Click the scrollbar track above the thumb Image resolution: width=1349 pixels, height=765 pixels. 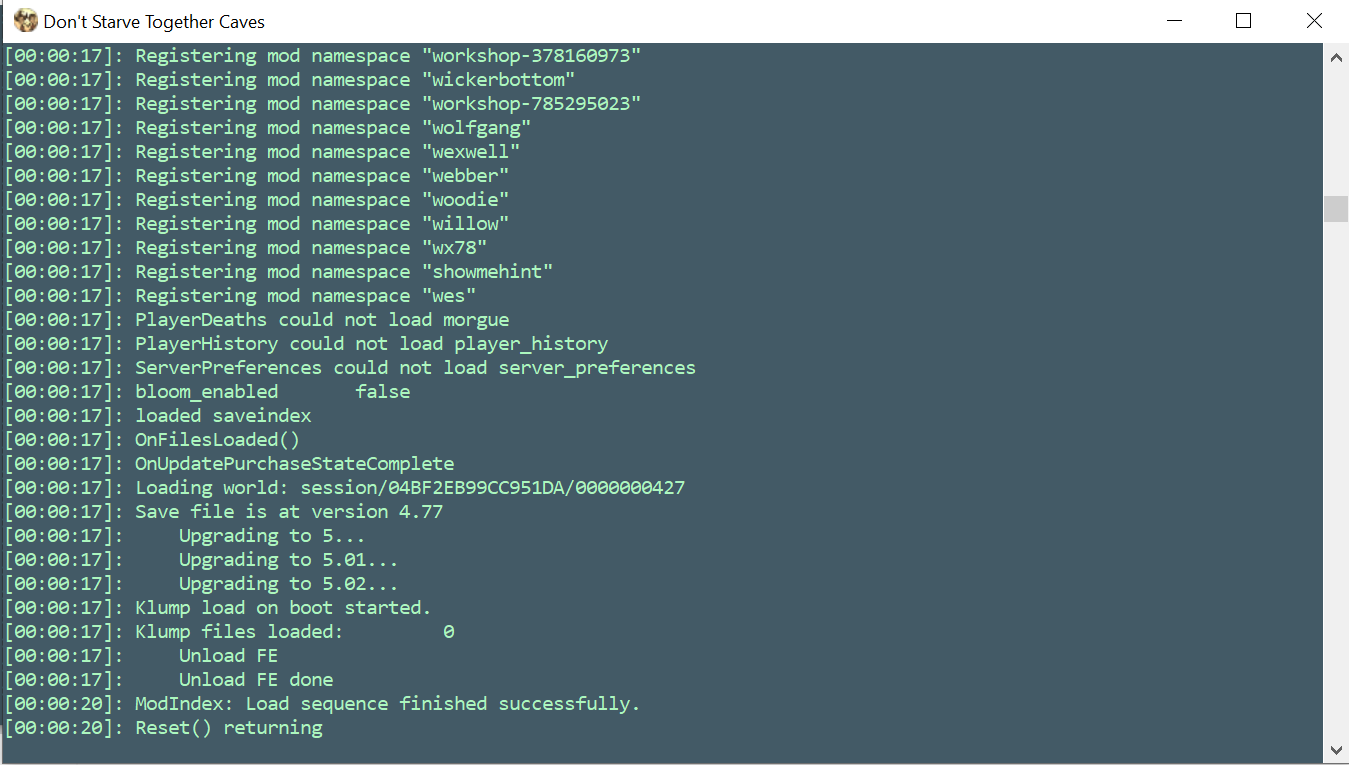[1336, 130]
